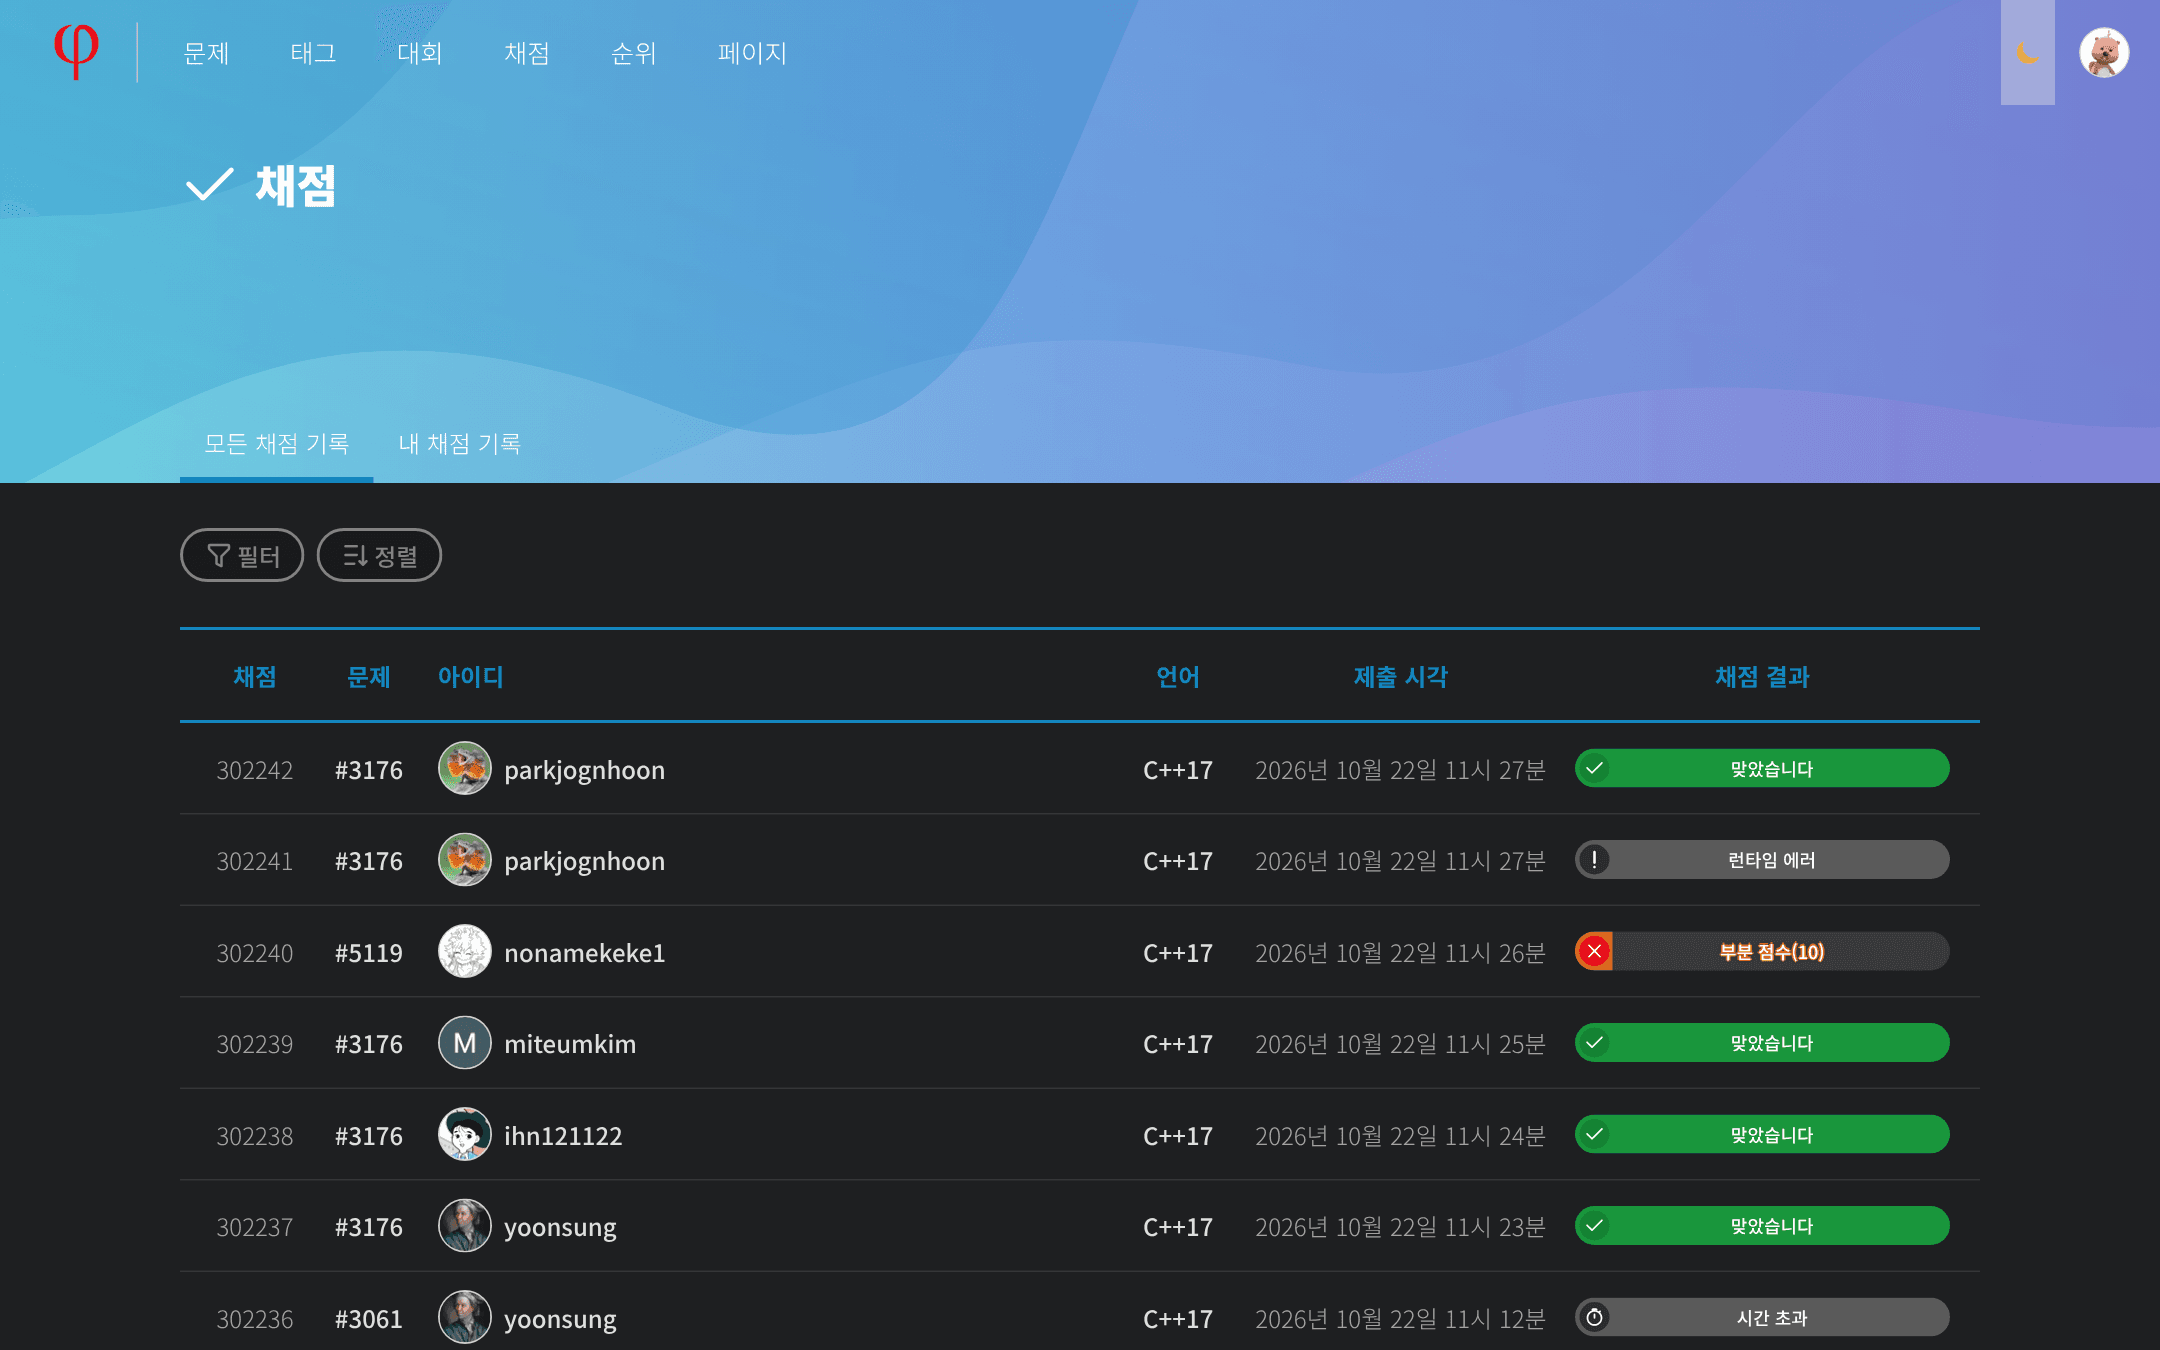Select submission number 302238
Image resolution: width=2160 pixels, height=1350 pixels.
point(255,1136)
